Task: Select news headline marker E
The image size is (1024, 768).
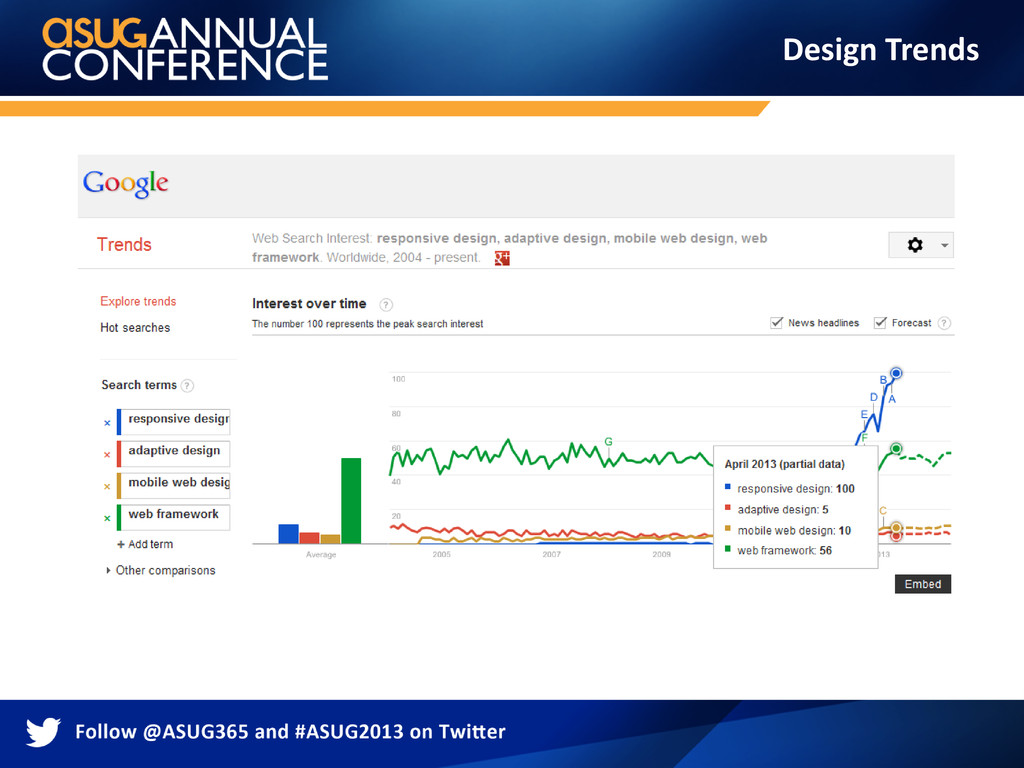Action: [864, 415]
